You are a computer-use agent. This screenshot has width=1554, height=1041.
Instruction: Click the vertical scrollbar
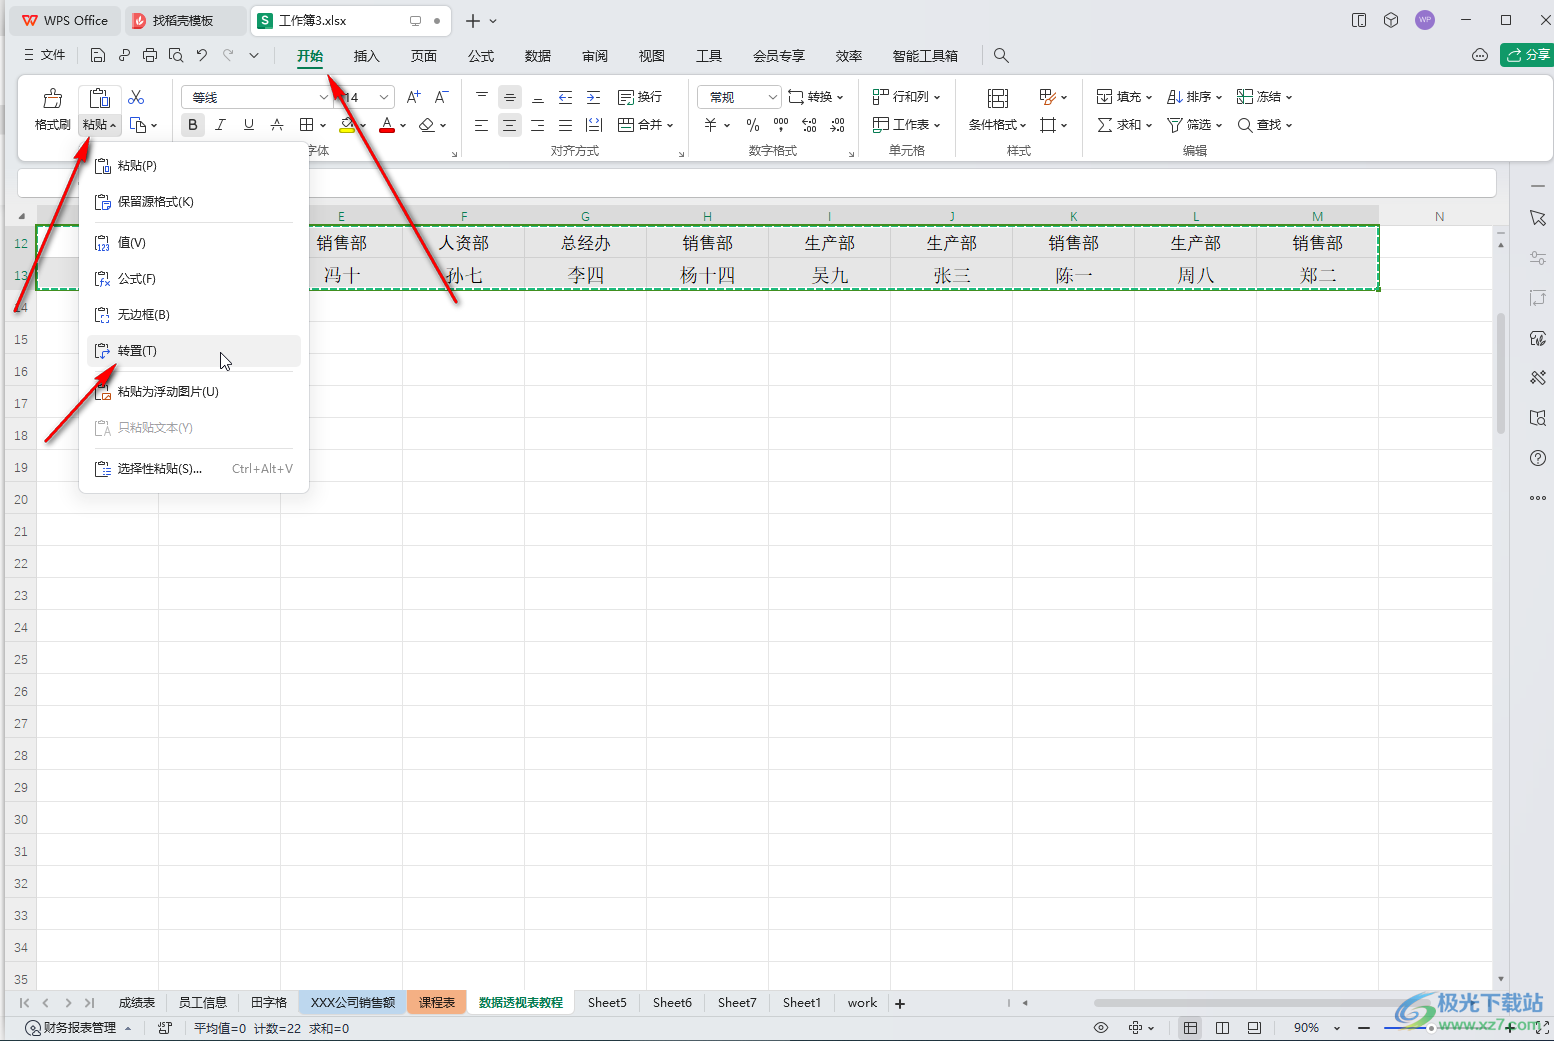pyautogui.click(x=1501, y=373)
